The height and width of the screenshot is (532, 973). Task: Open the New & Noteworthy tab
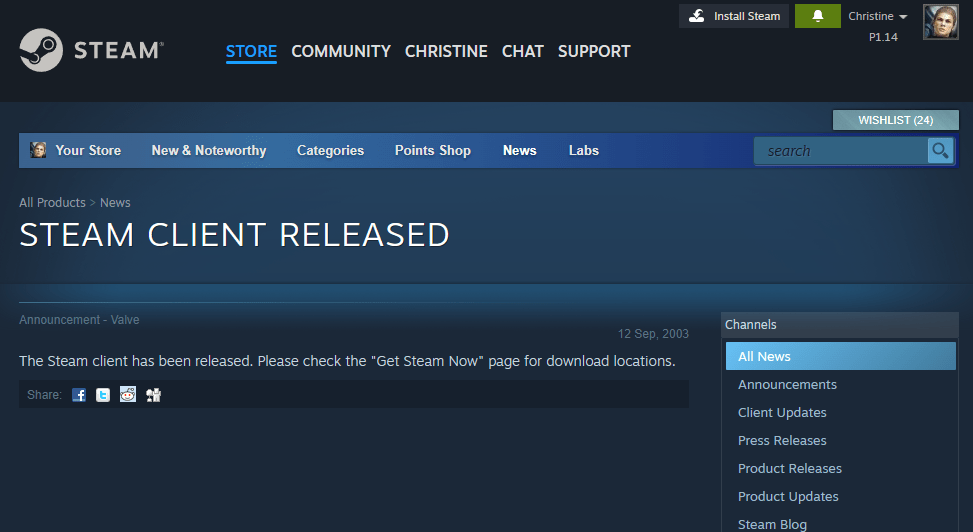pyautogui.click(x=209, y=150)
